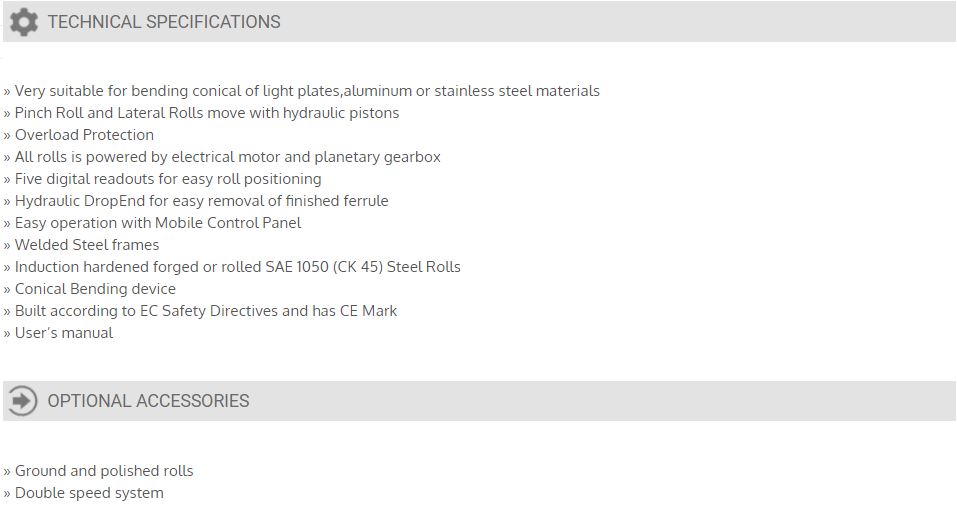Click the 'TECHNICAL SPECIFICATIONS' heading text
The height and width of the screenshot is (530, 957).
[x=164, y=22]
